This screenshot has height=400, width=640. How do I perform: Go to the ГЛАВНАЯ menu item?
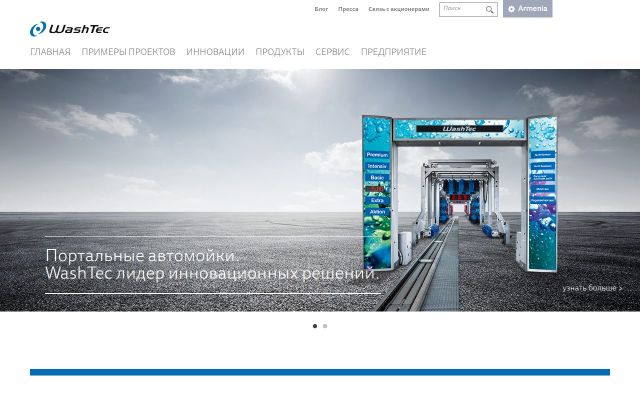pos(51,52)
